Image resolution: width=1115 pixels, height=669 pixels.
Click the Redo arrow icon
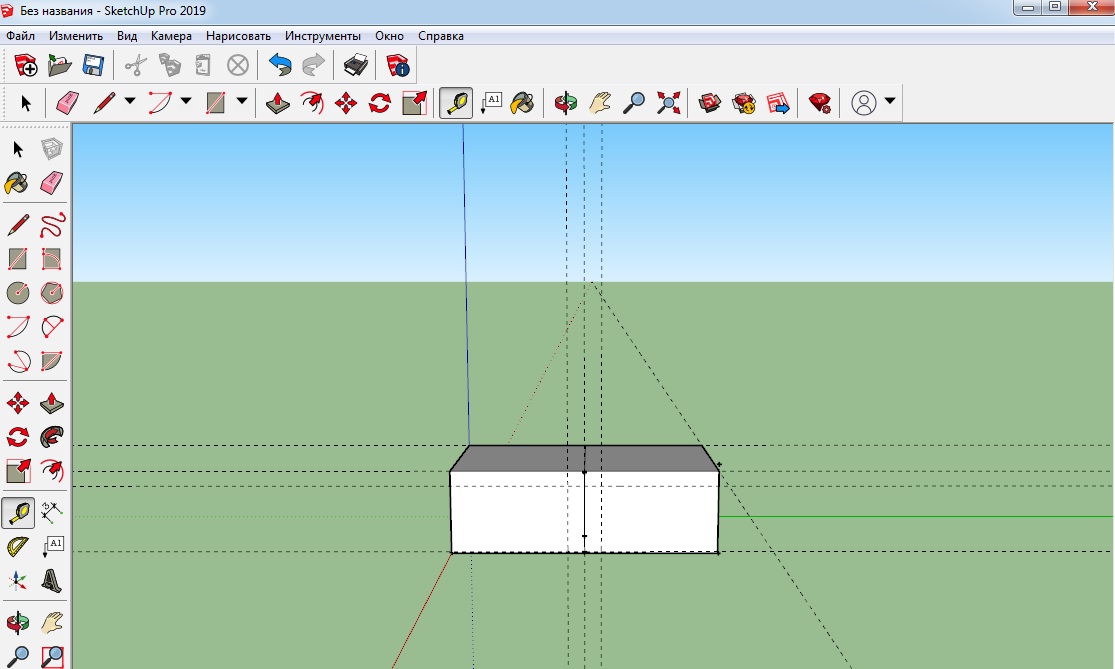(x=314, y=65)
